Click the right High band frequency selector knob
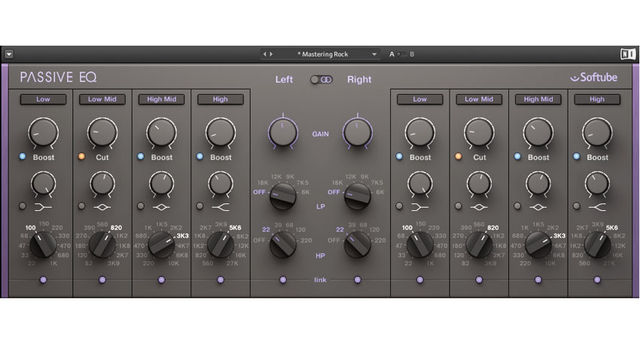This screenshot has width=640, height=360. (597, 244)
